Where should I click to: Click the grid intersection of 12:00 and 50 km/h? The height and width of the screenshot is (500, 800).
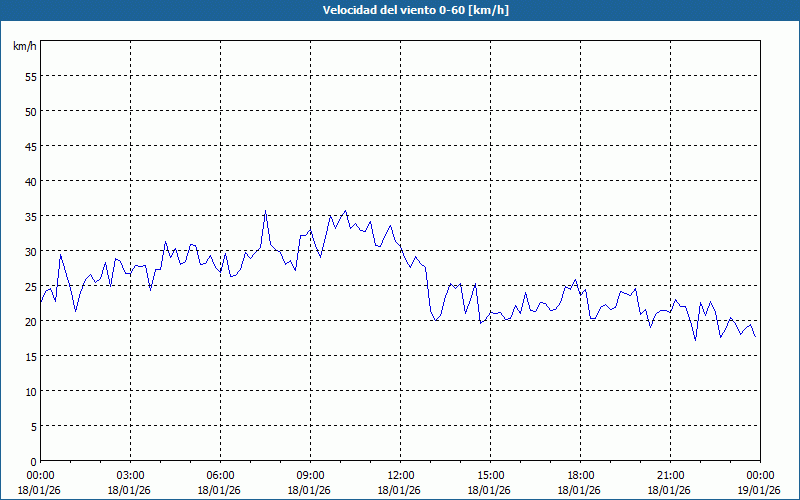[400, 111]
